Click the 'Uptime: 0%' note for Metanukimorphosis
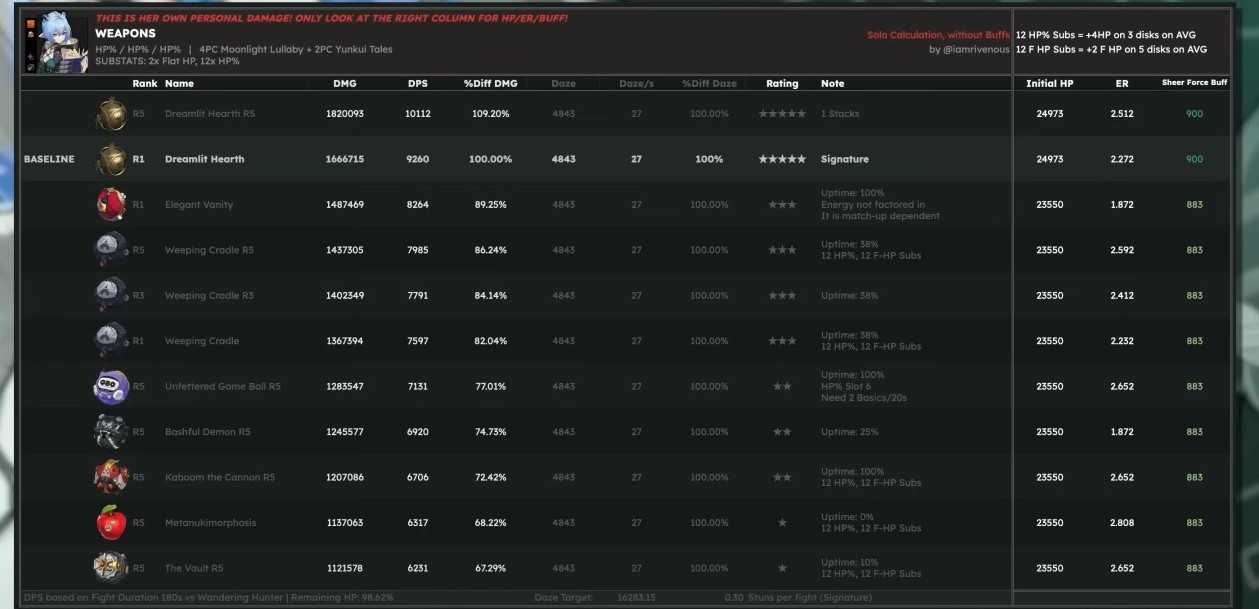 pos(847,517)
